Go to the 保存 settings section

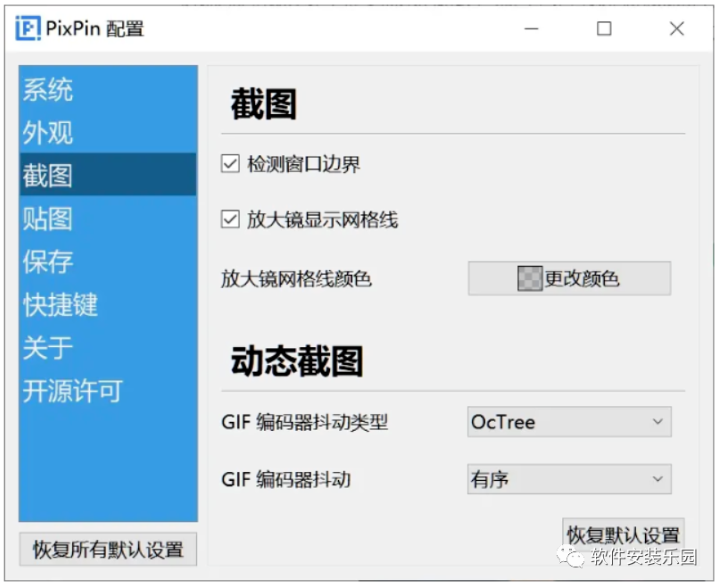[x=108, y=261]
